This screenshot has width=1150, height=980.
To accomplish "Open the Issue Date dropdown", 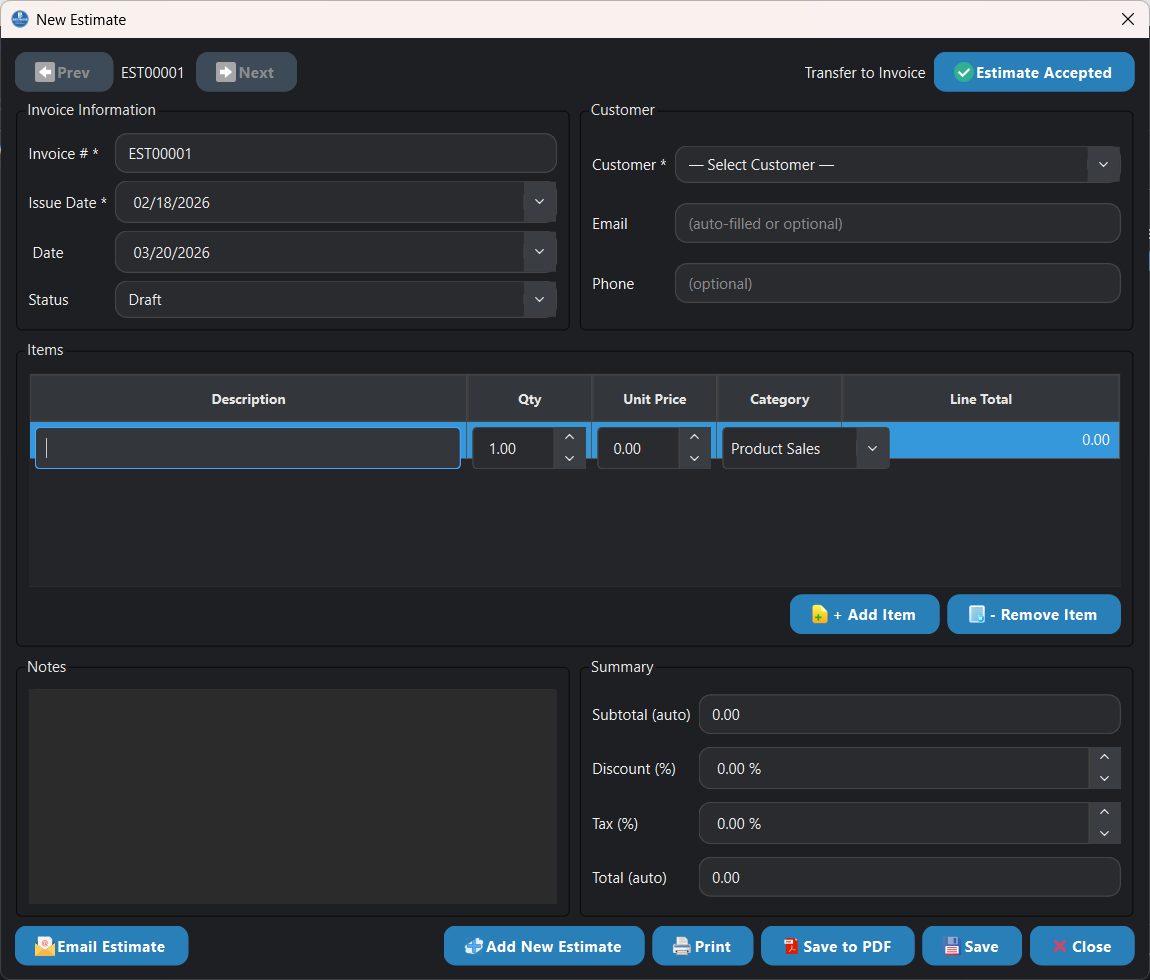I will [x=538, y=202].
